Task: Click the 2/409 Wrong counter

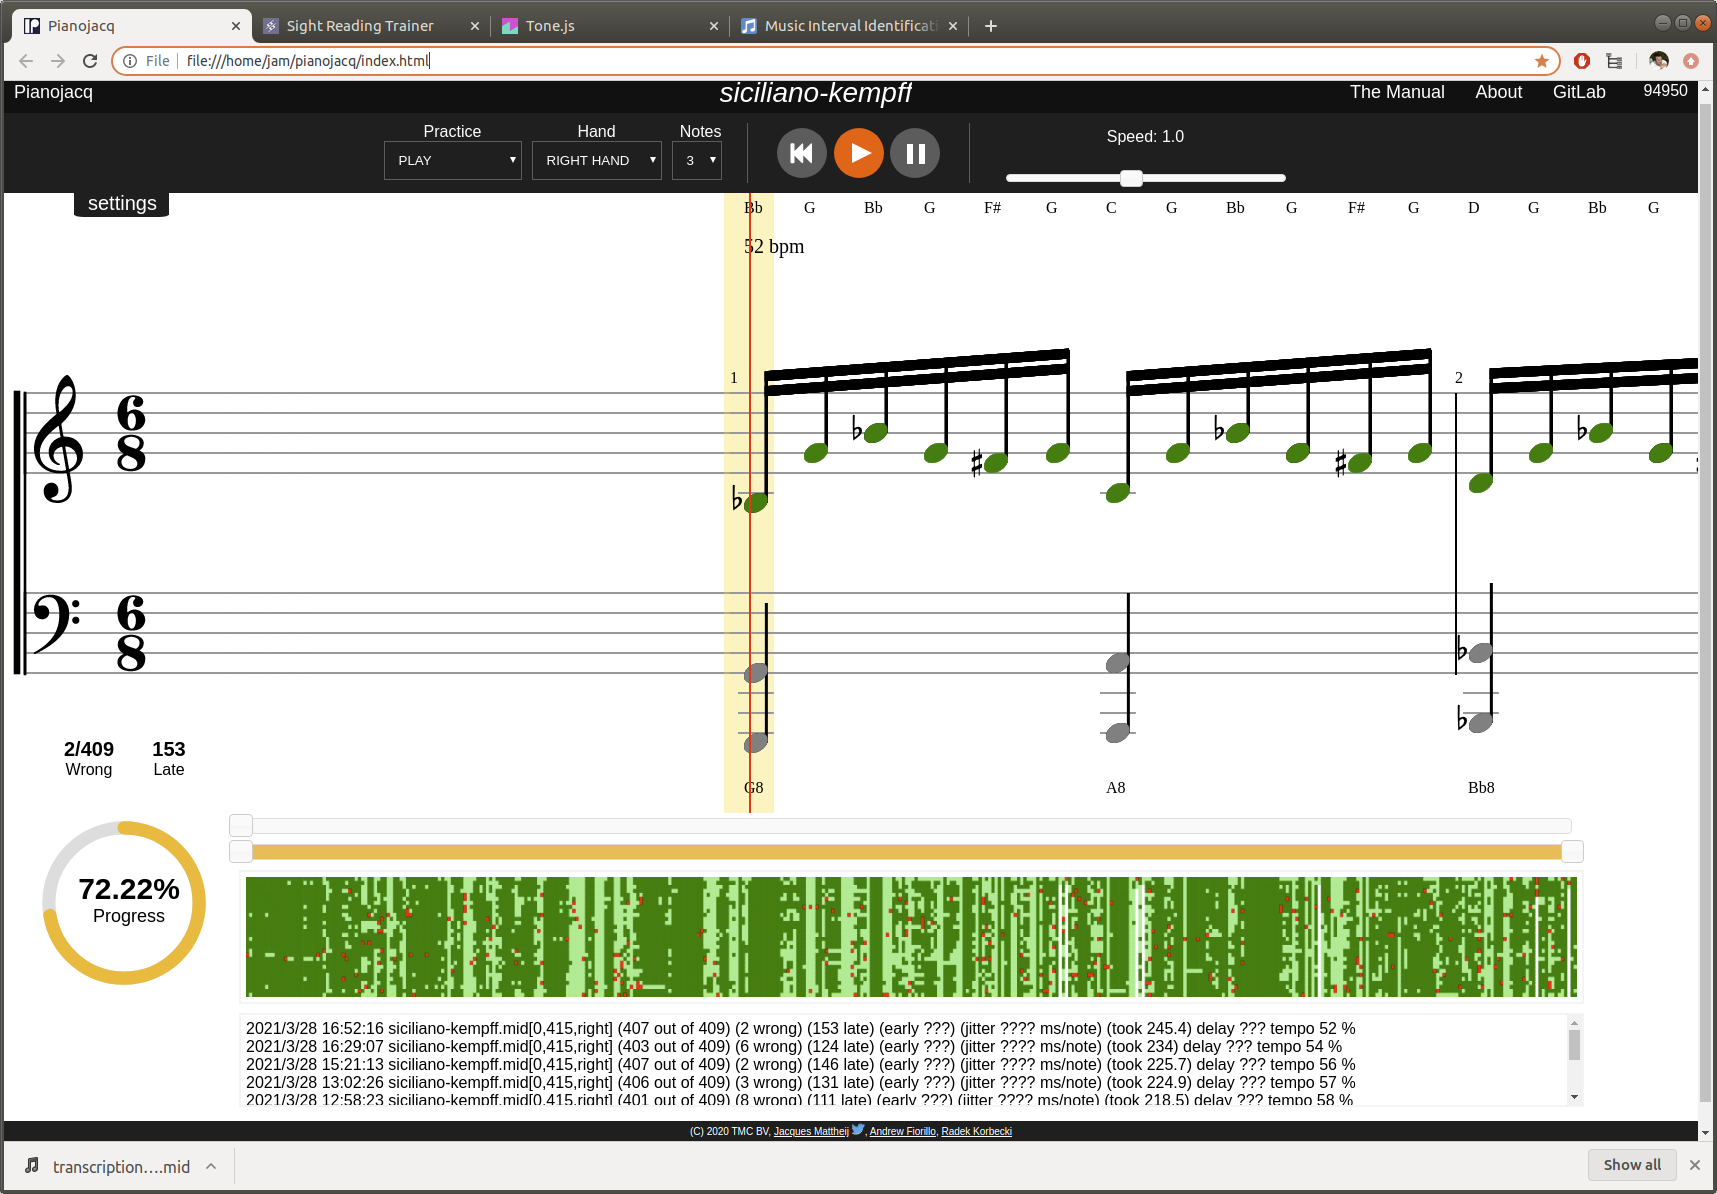Action: [89, 758]
